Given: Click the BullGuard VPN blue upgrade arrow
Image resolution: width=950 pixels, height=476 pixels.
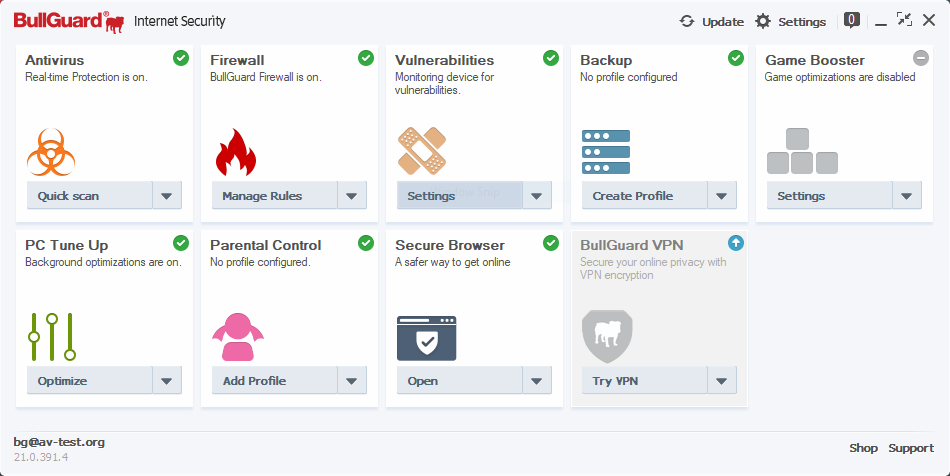Looking at the screenshot, I should click(x=736, y=243).
